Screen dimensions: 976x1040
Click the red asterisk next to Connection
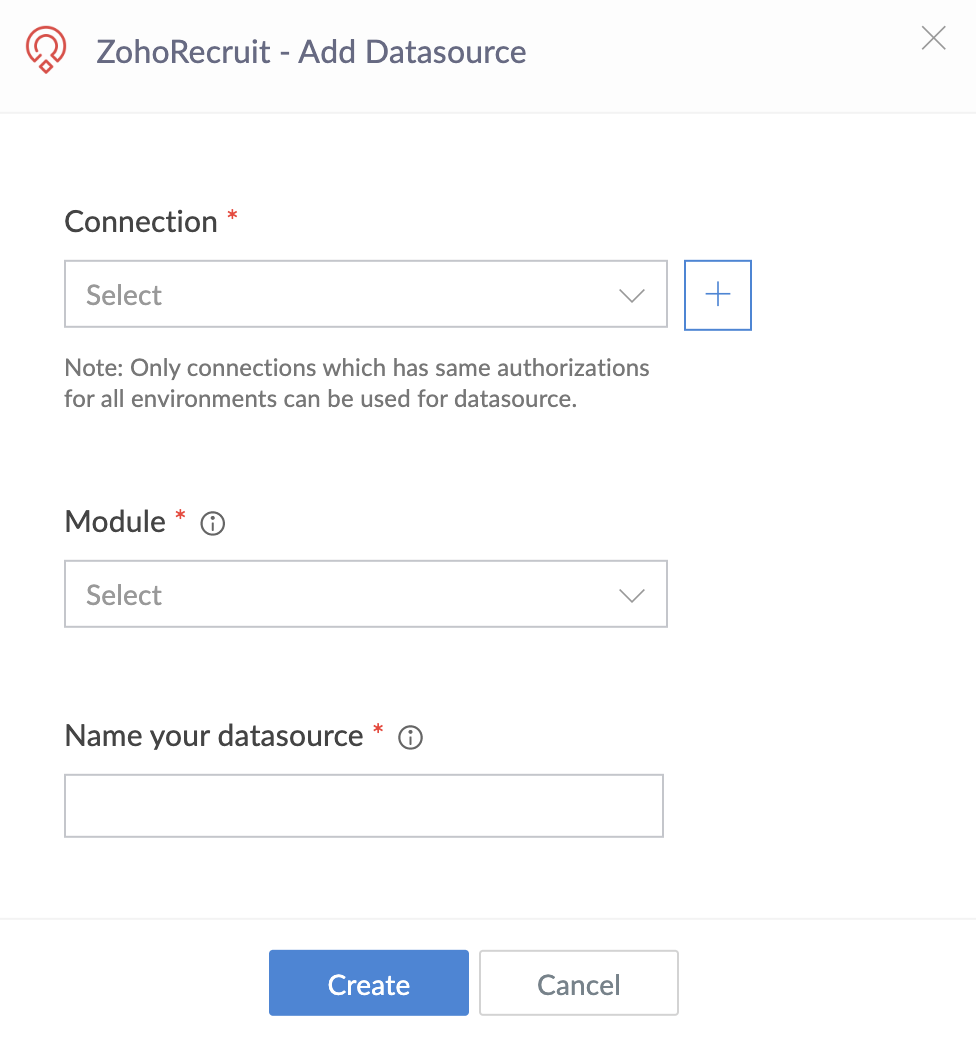click(x=233, y=217)
